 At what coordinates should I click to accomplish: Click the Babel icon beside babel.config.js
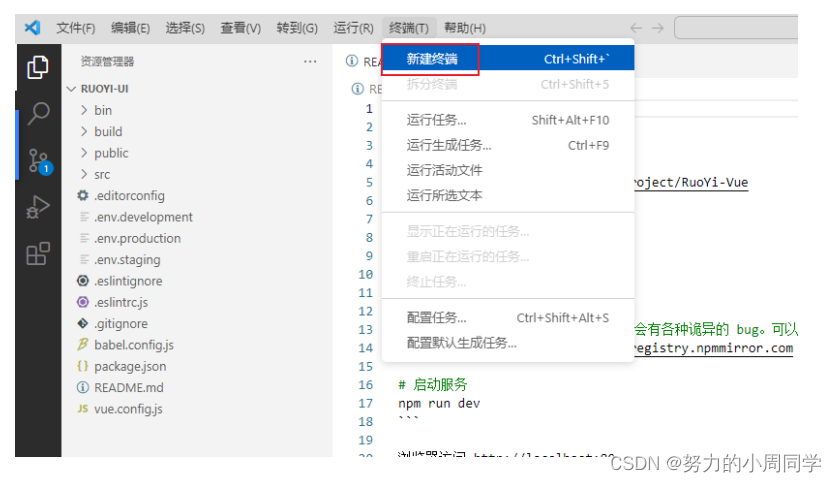(x=83, y=344)
